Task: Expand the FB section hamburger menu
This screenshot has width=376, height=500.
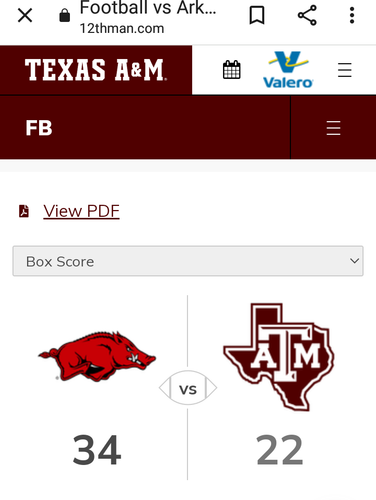Action: tap(333, 128)
